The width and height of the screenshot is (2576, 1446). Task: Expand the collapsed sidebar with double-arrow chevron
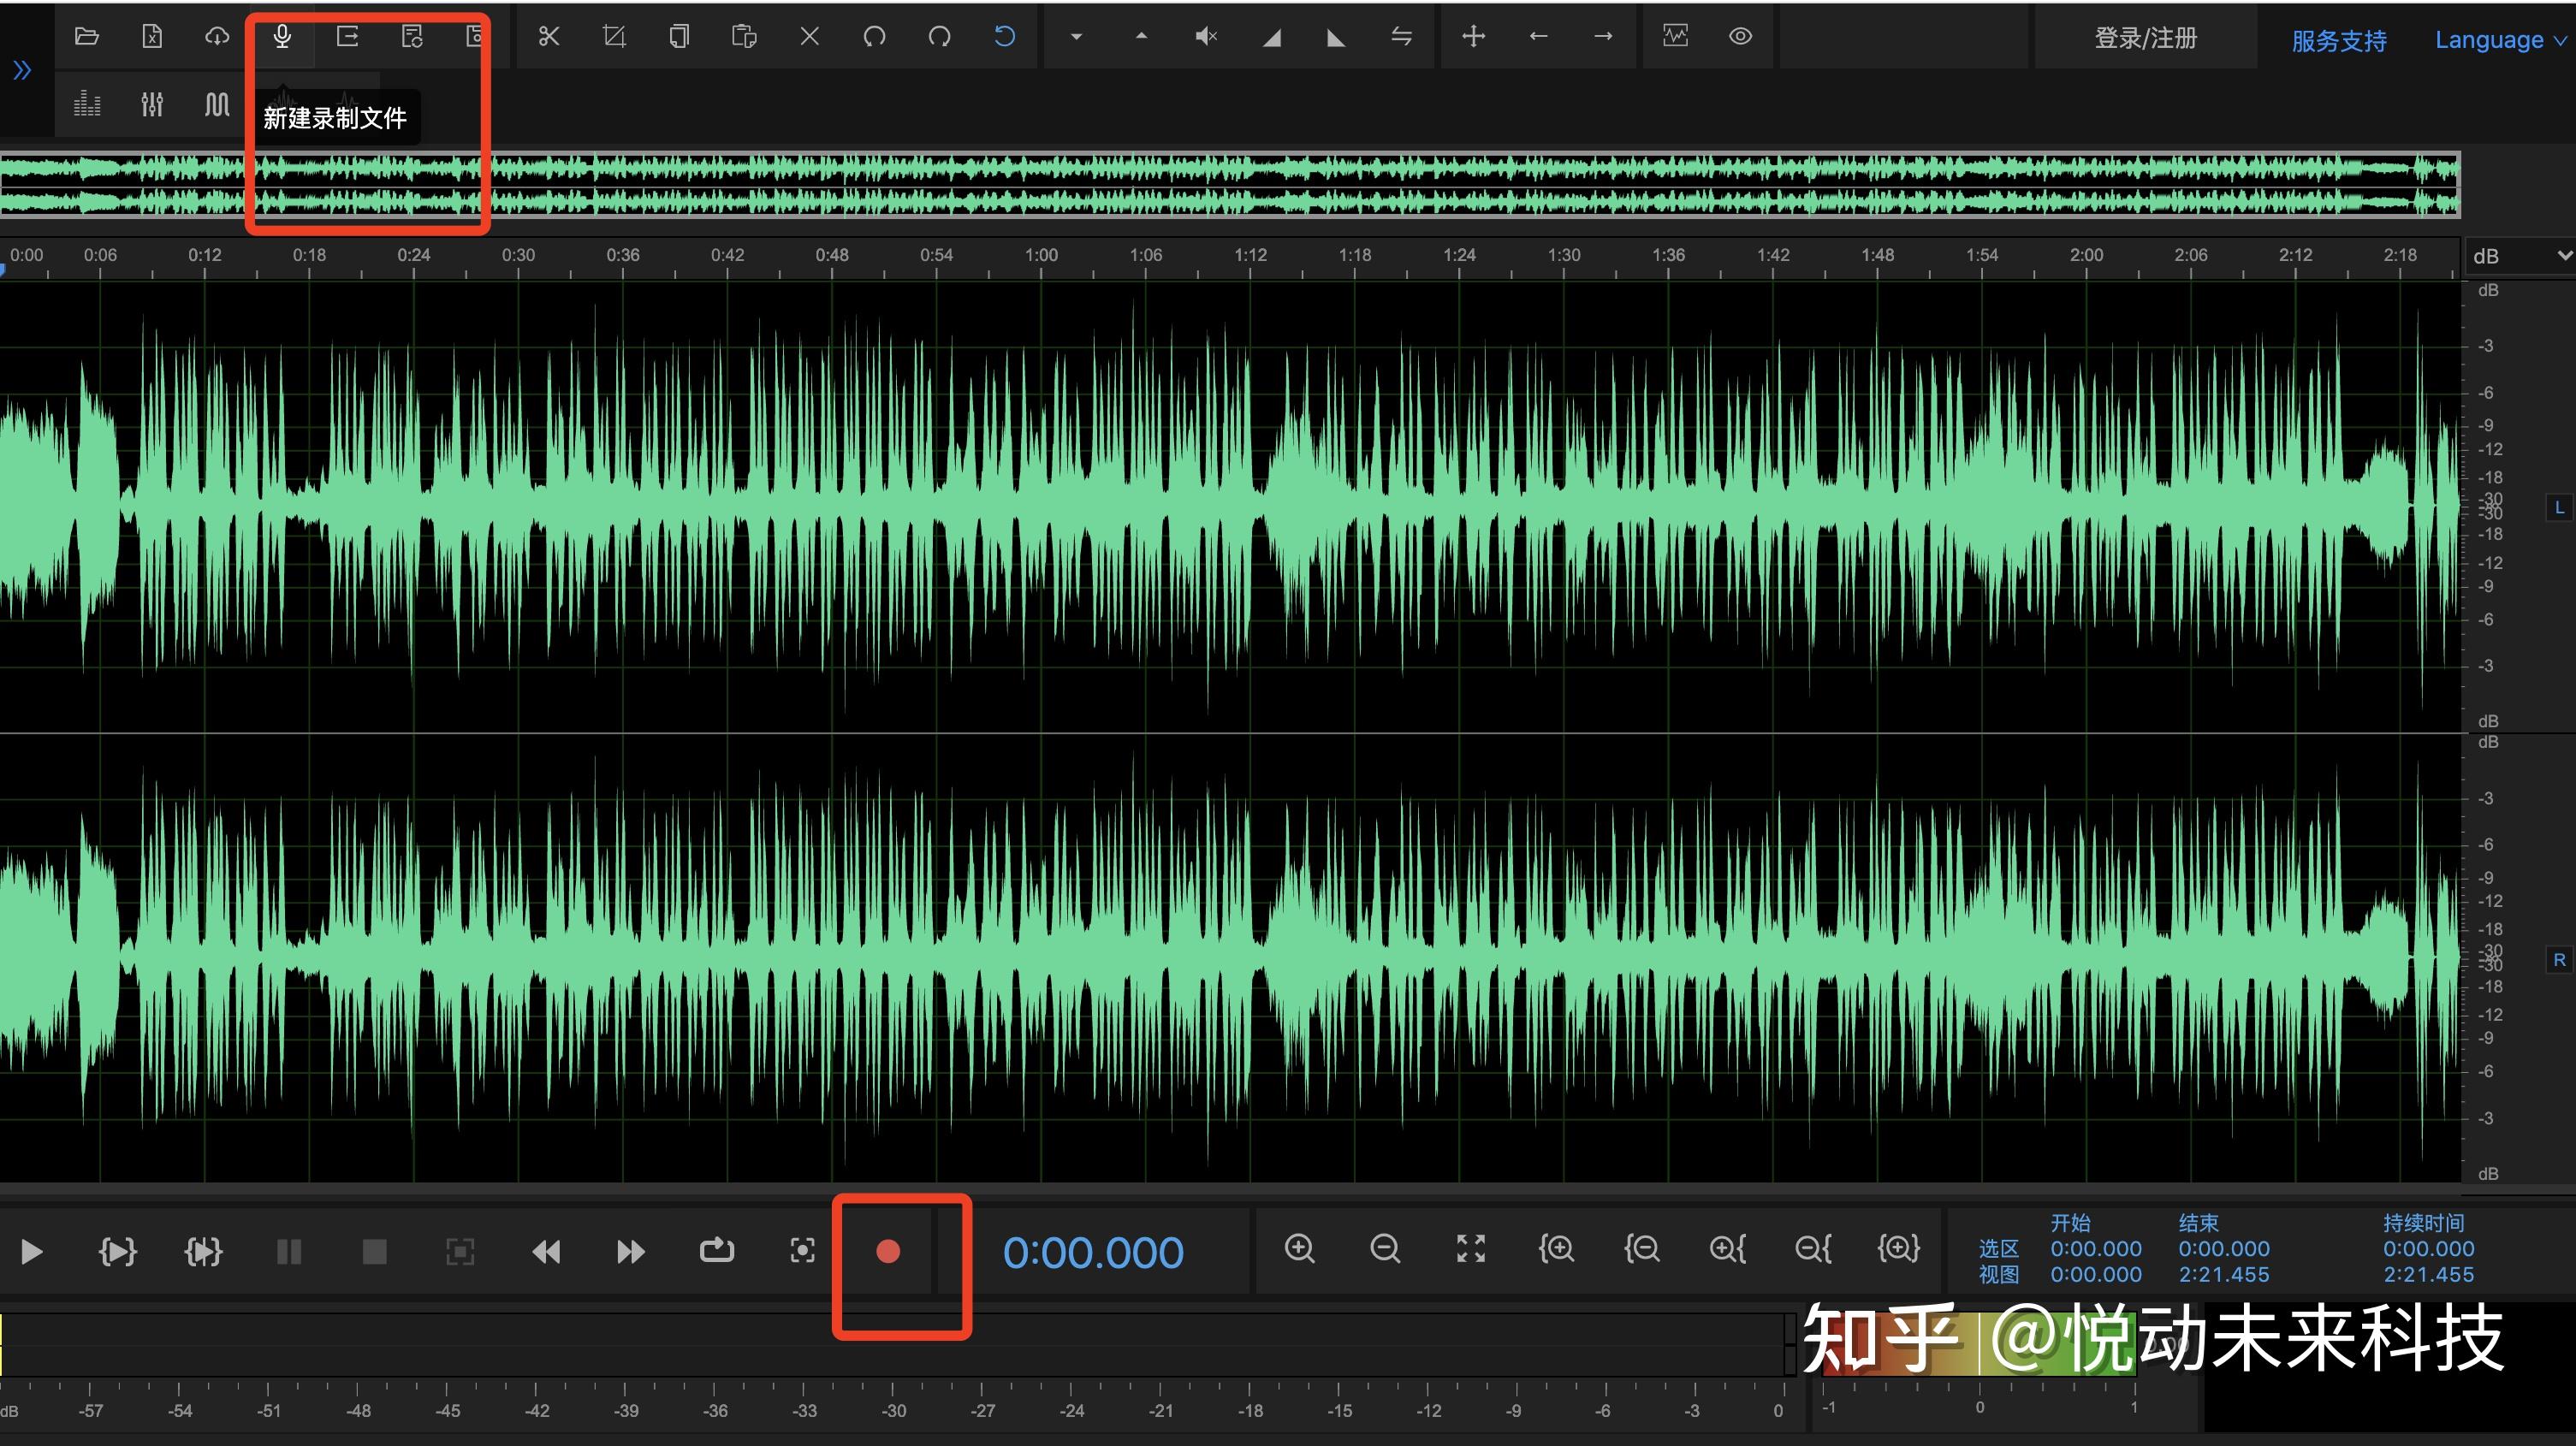[21, 70]
